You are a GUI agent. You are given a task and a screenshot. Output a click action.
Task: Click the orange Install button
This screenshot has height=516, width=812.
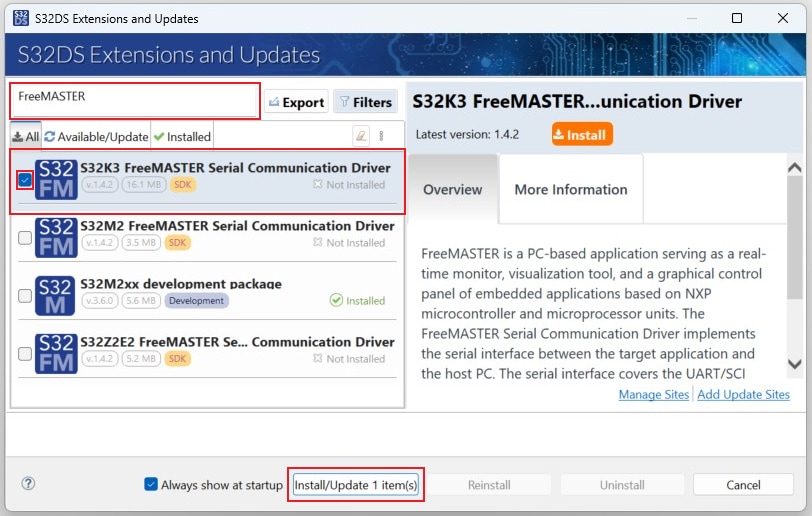point(581,134)
